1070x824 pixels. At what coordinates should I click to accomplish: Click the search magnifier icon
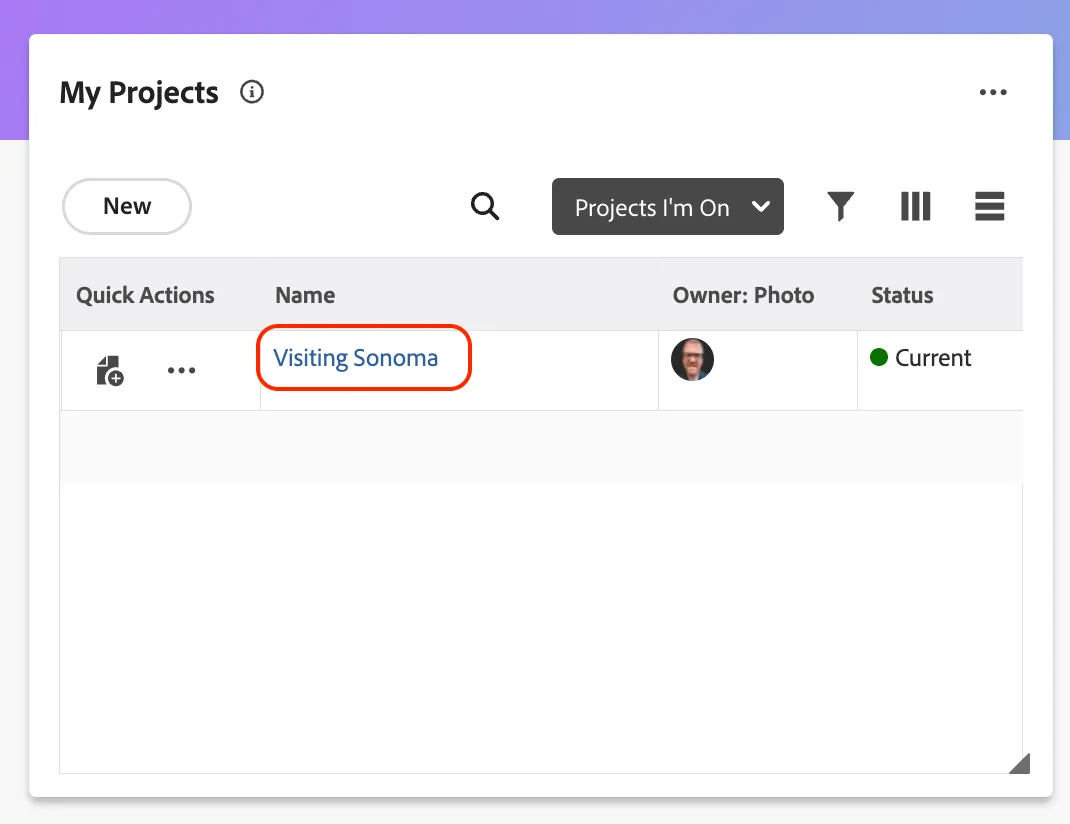(x=485, y=206)
